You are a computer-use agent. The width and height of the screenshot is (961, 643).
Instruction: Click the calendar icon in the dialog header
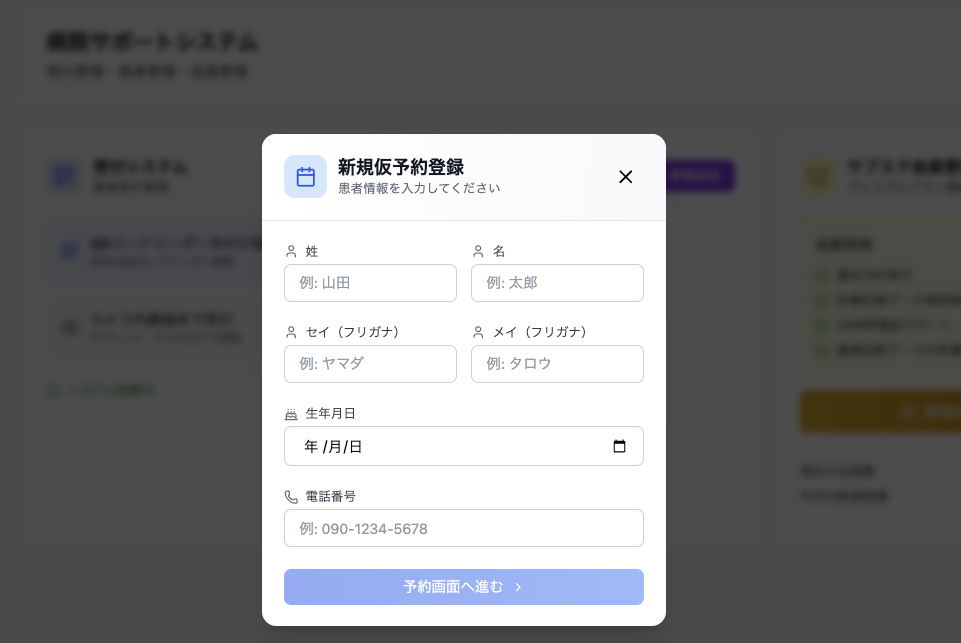click(x=305, y=176)
